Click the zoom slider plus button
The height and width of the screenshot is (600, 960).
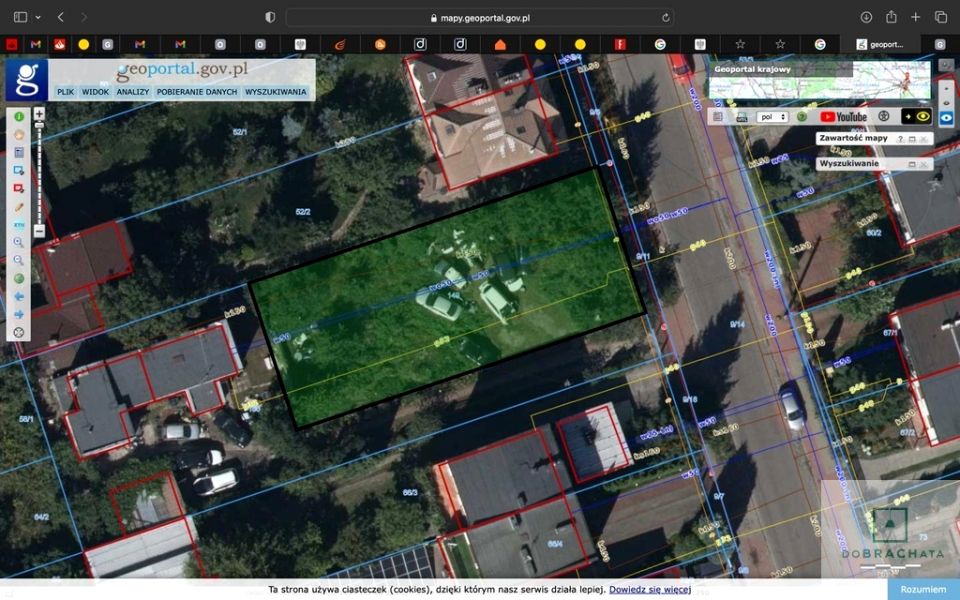coord(39,114)
